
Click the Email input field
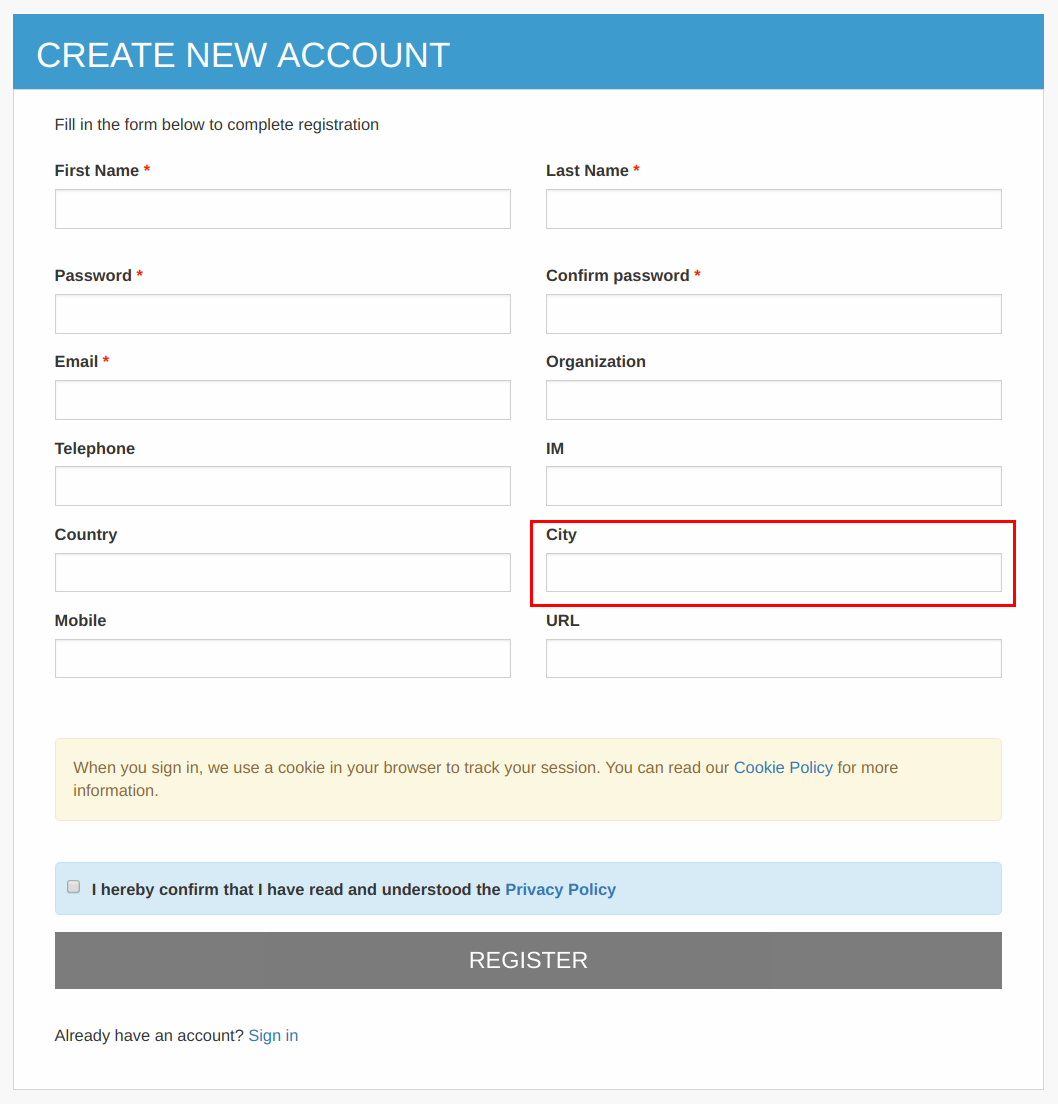click(282, 399)
